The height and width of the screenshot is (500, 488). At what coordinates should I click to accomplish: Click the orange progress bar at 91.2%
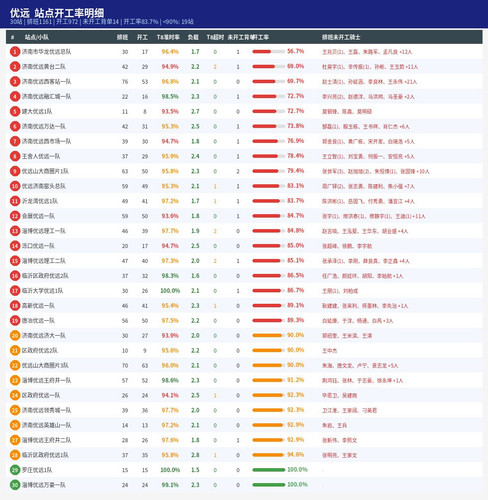[269, 380]
